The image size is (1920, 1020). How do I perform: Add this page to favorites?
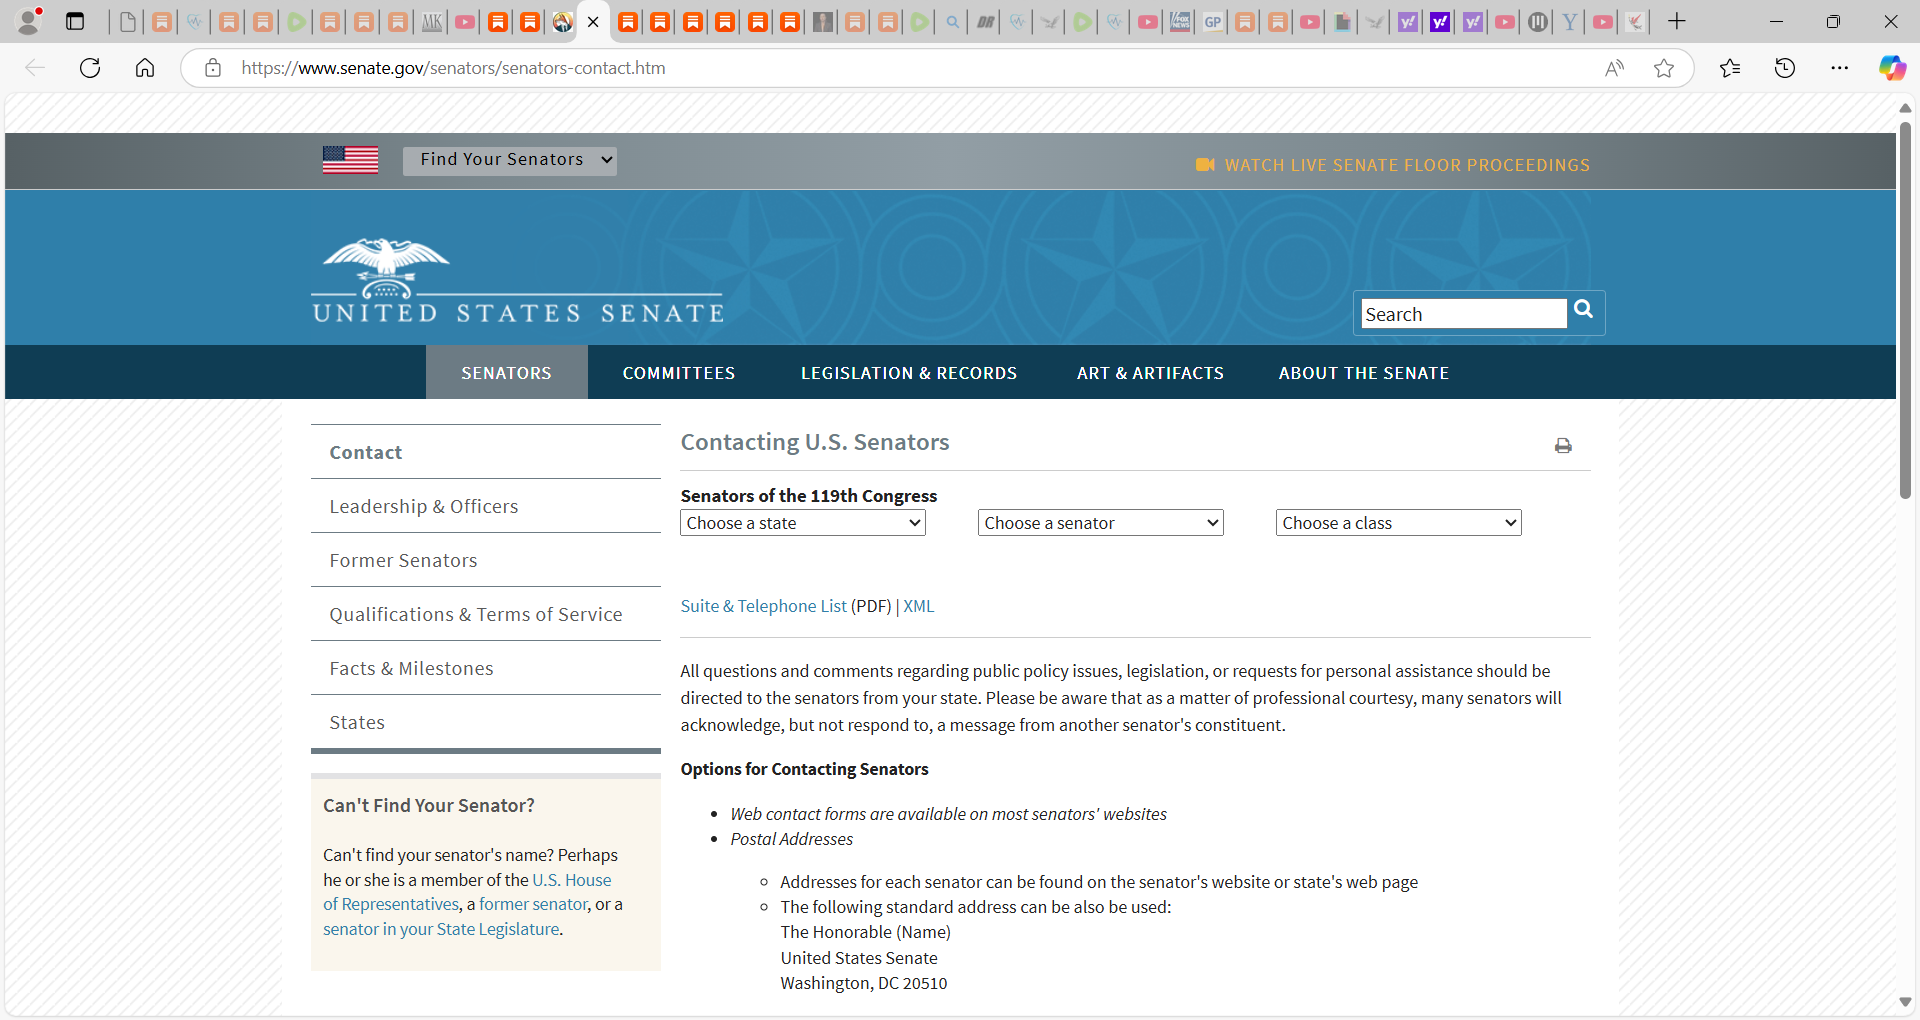1664,68
